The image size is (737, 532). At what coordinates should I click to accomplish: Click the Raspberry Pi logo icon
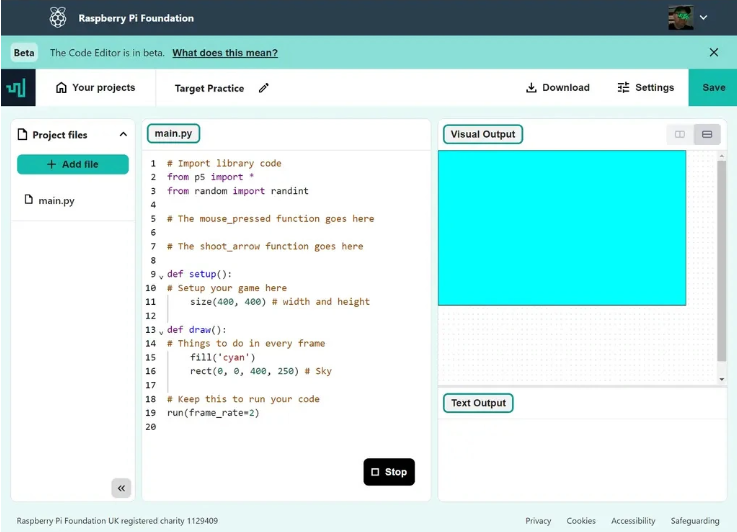(58, 18)
